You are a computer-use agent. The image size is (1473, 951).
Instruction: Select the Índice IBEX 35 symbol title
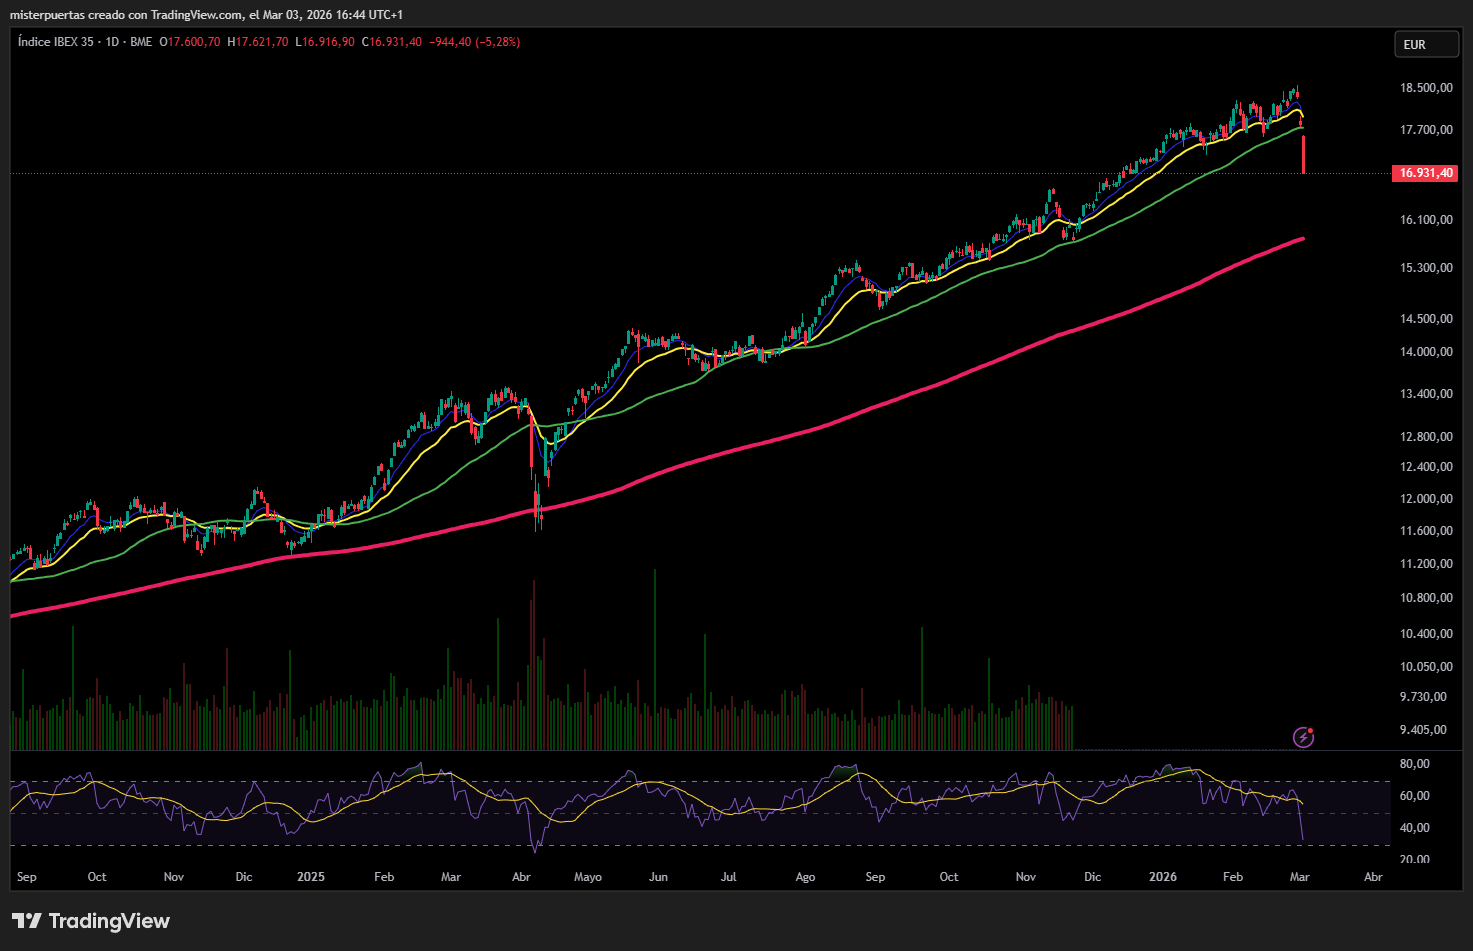[55, 42]
